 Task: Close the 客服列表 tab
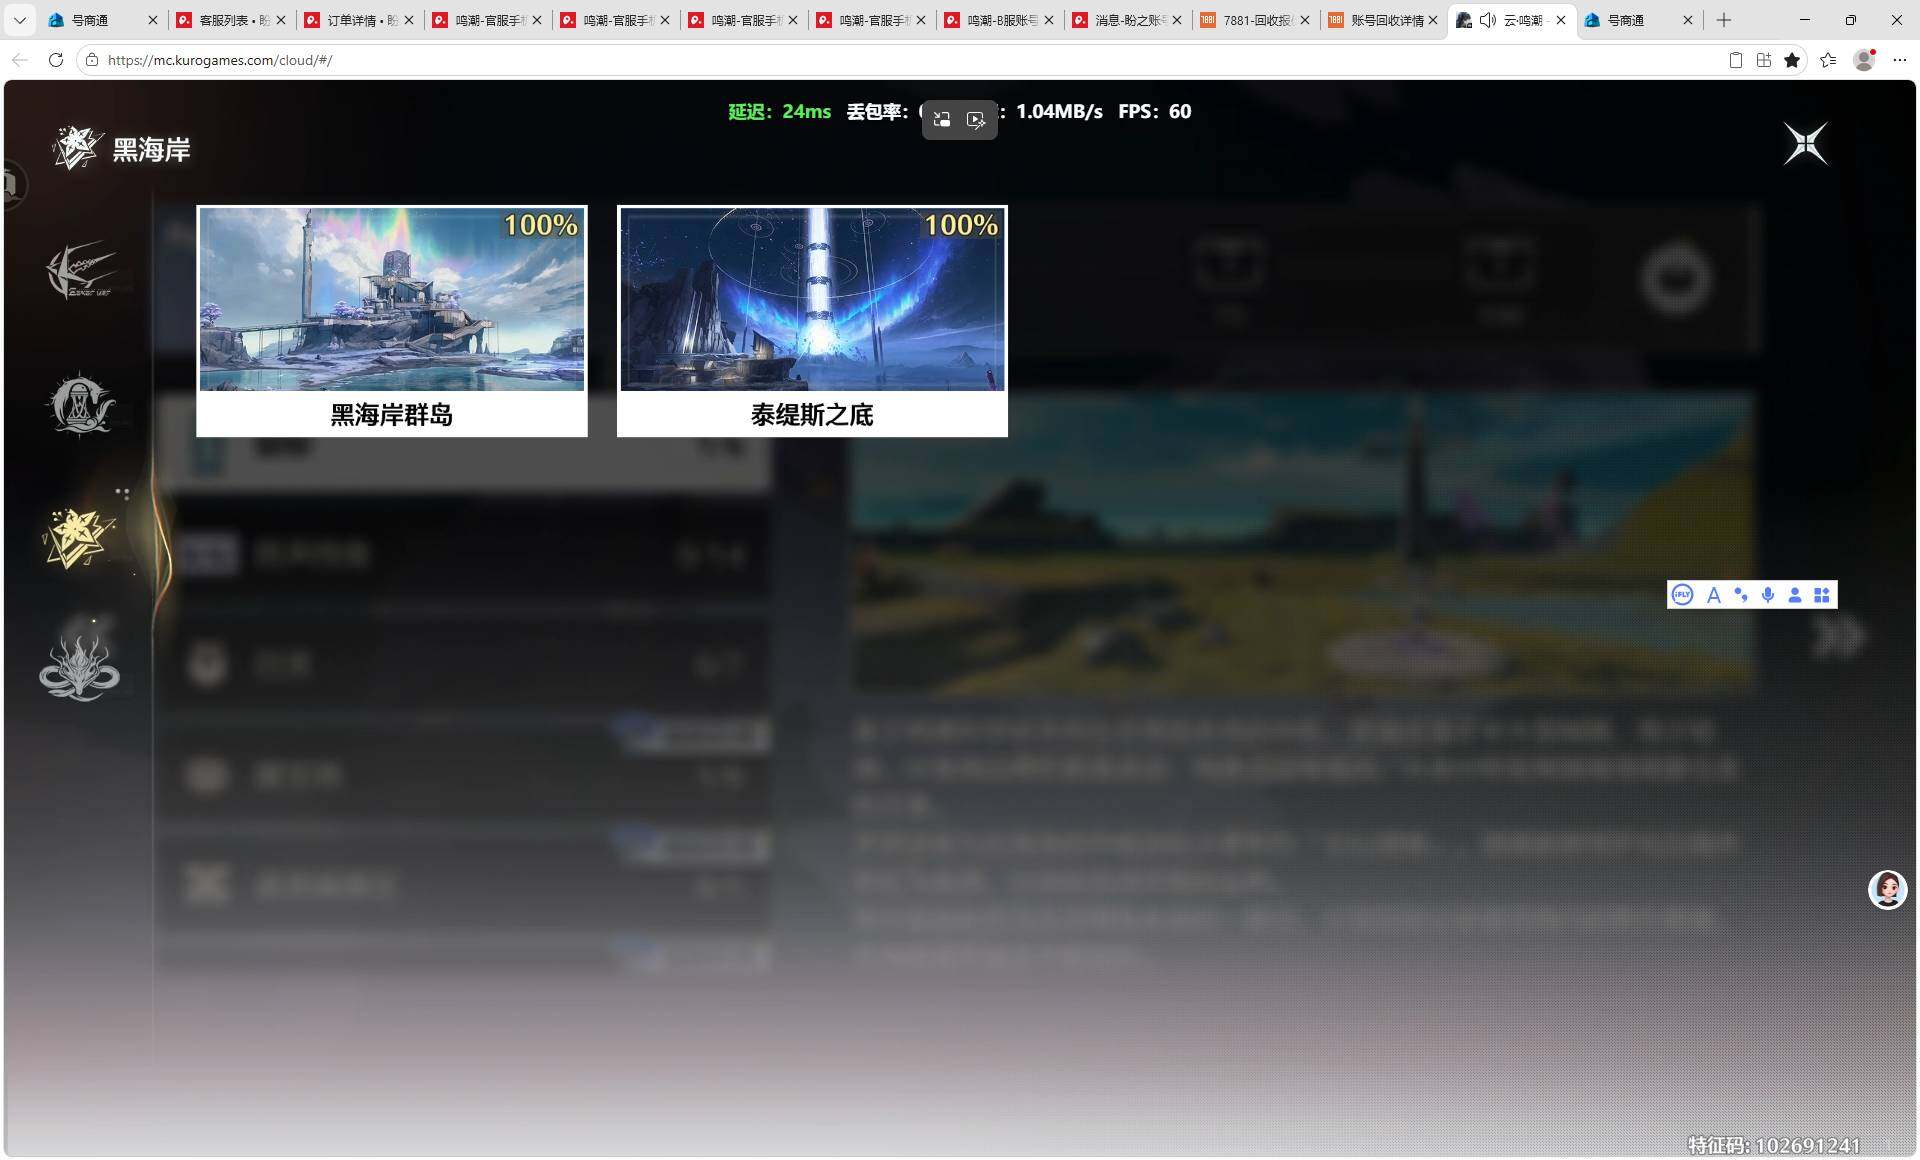point(281,20)
